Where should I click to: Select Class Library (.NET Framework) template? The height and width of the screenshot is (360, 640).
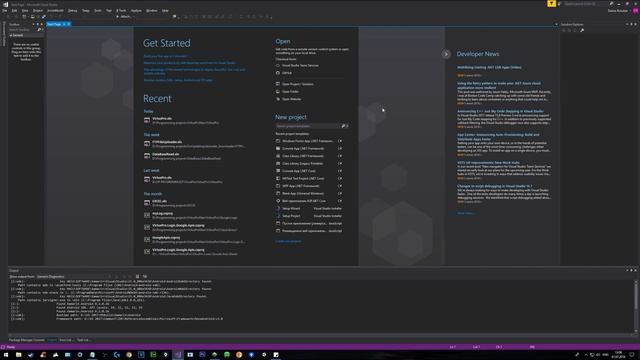tap(309, 156)
